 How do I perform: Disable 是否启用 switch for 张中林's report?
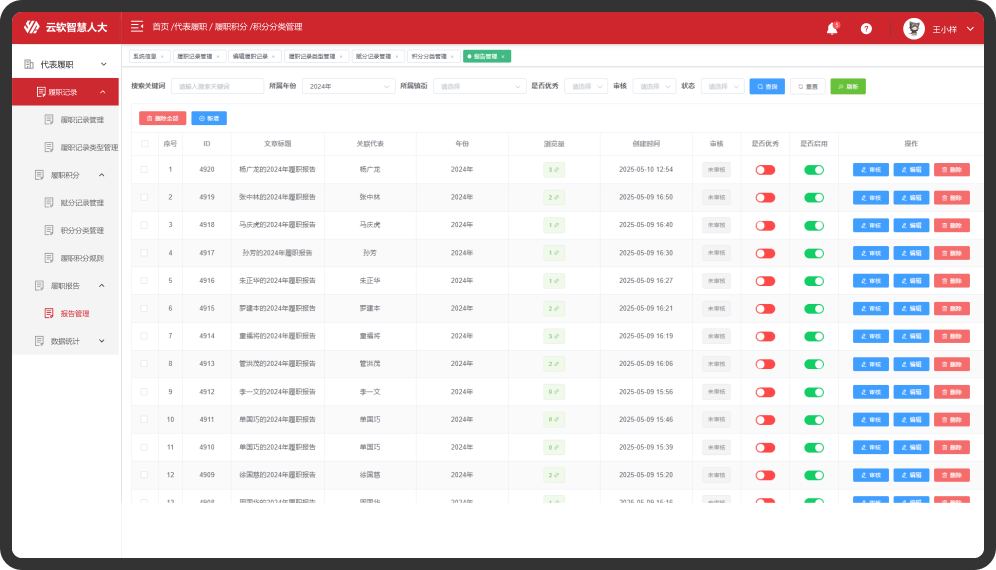click(814, 198)
